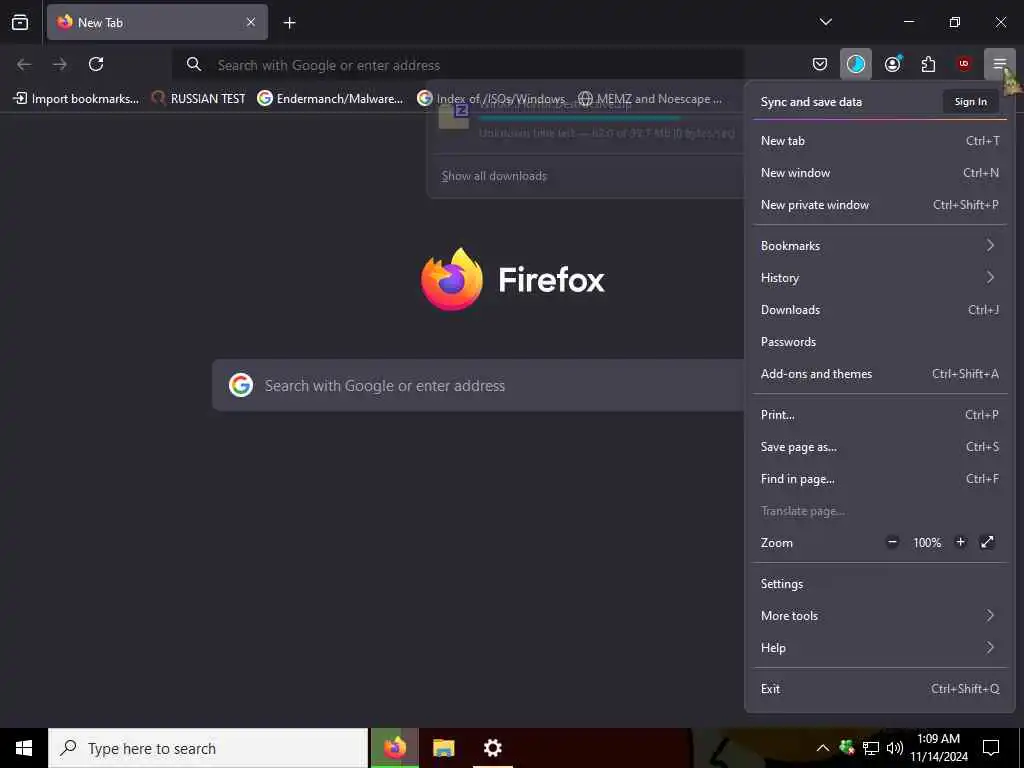Click the Sign In button

(x=970, y=101)
